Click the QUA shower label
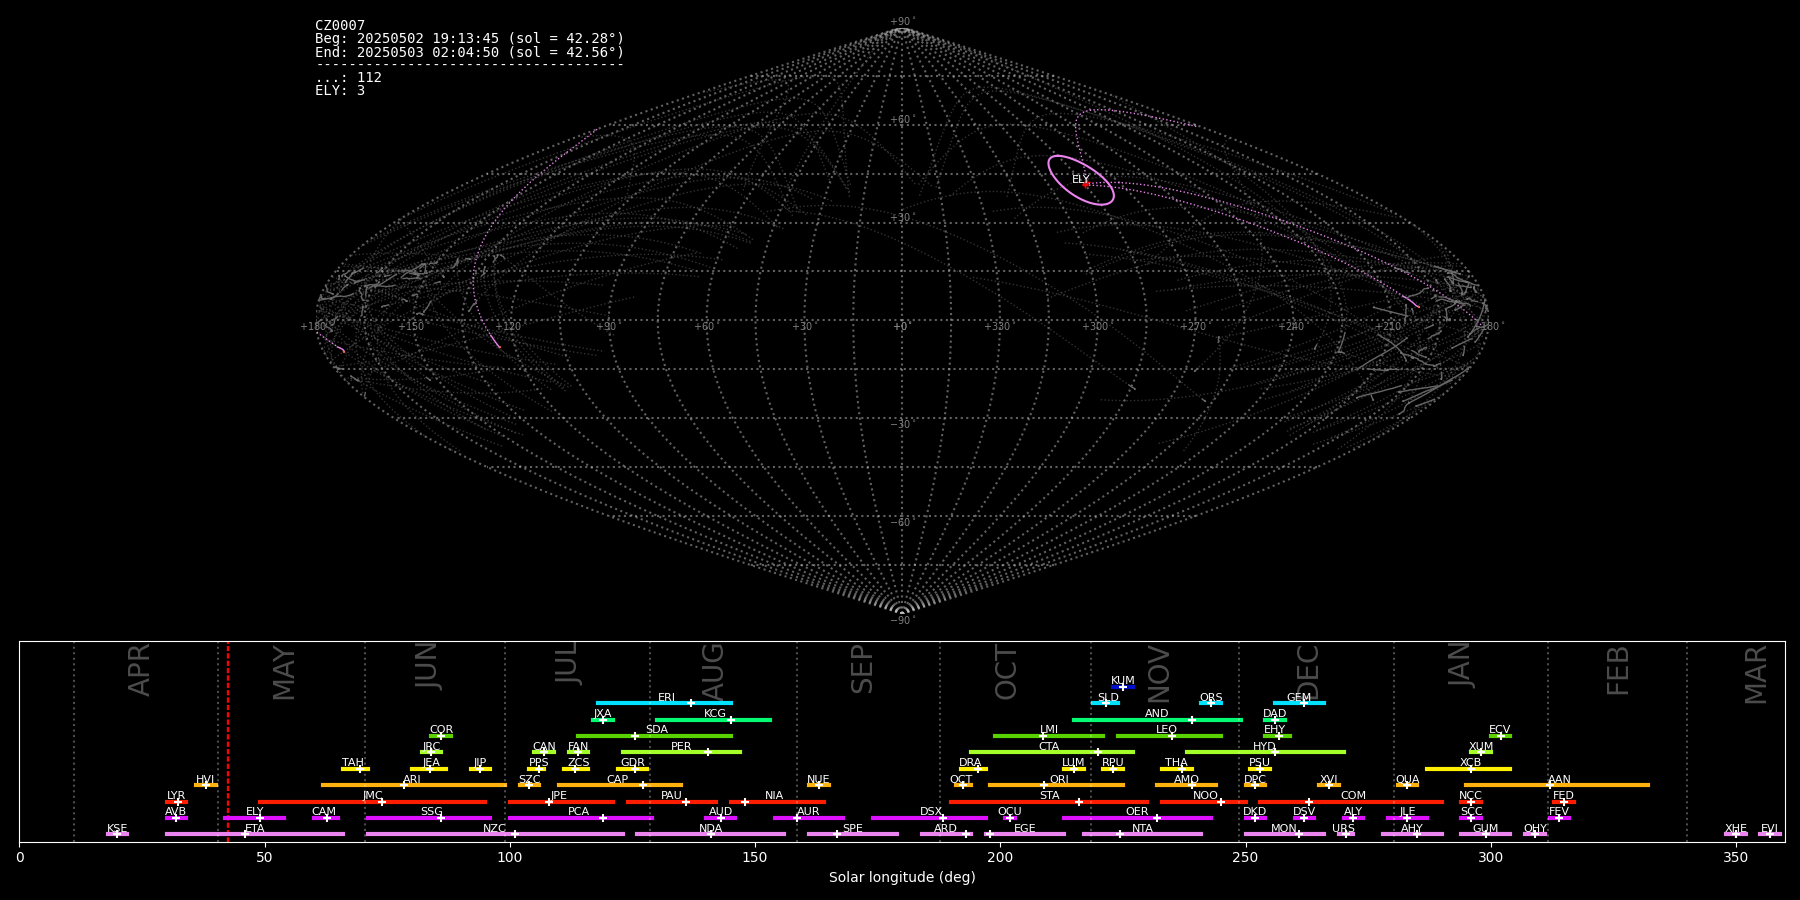Image resolution: width=1800 pixels, height=900 pixels. click(x=1407, y=780)
